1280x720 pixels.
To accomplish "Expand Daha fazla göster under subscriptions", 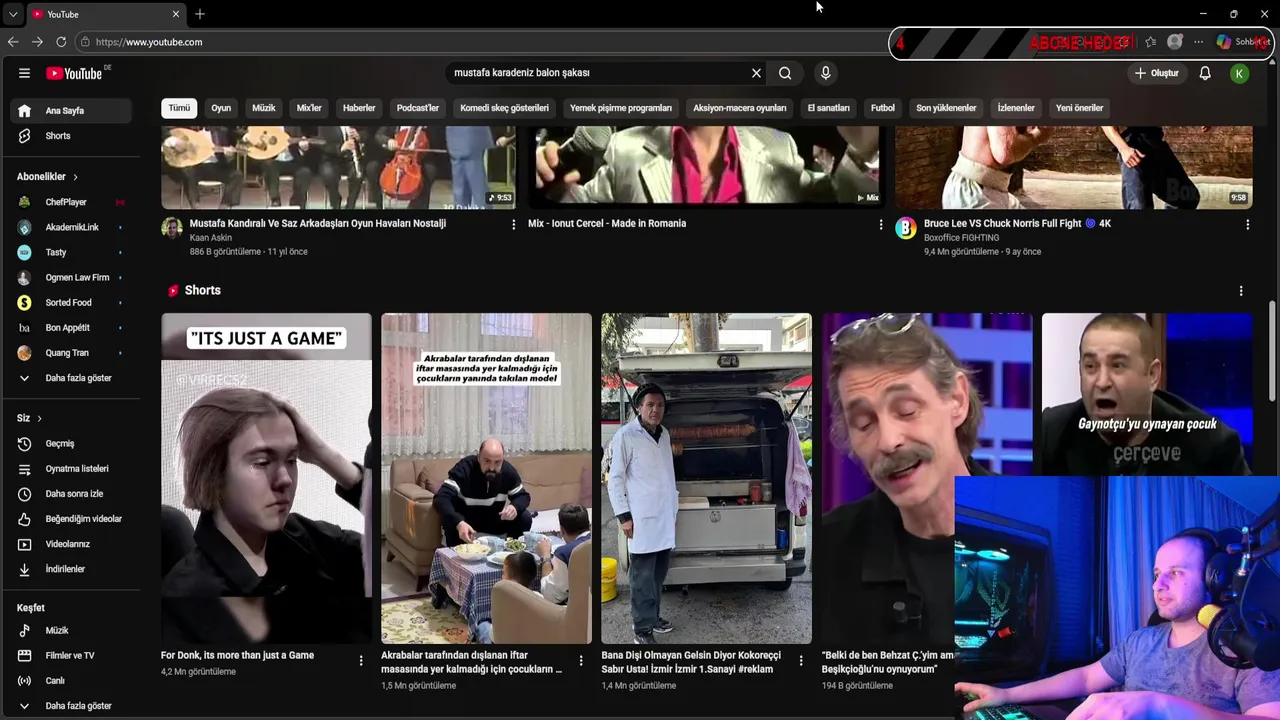I will [x=71, y=378].
